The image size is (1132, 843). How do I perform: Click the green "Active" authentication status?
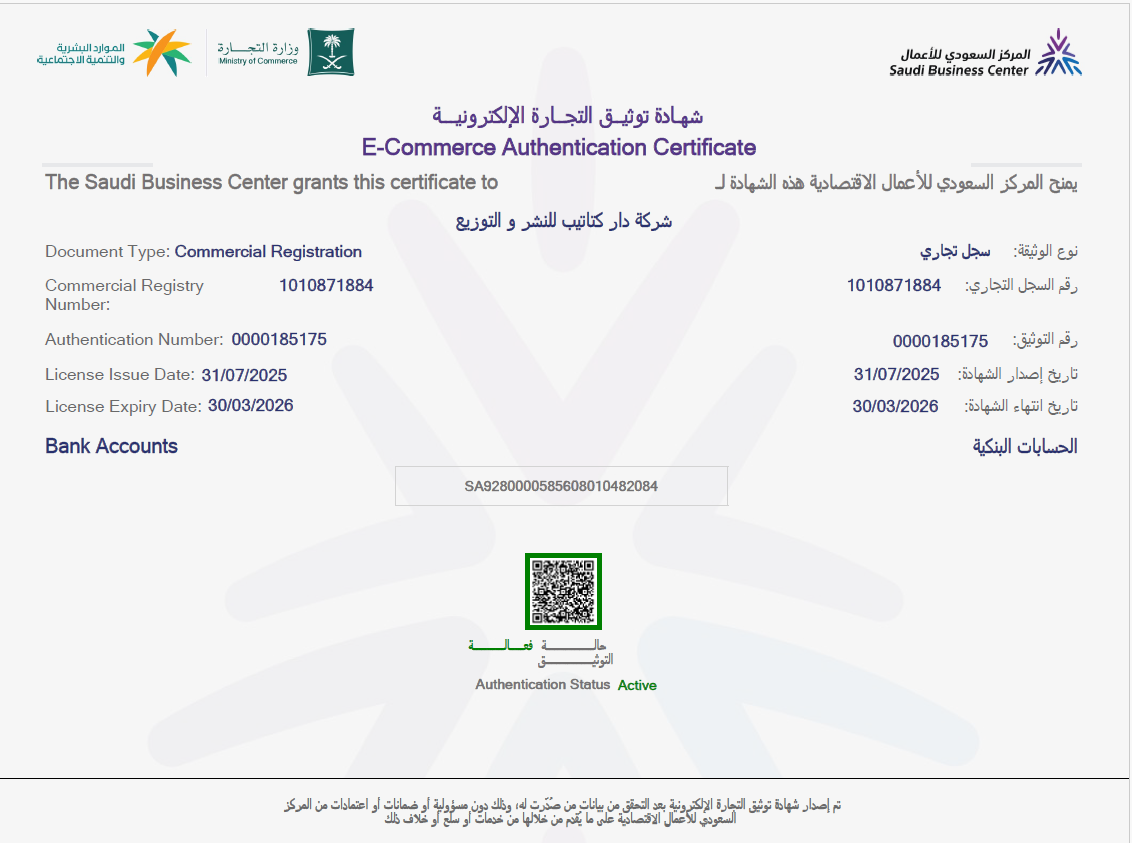[x=637, y=685]
